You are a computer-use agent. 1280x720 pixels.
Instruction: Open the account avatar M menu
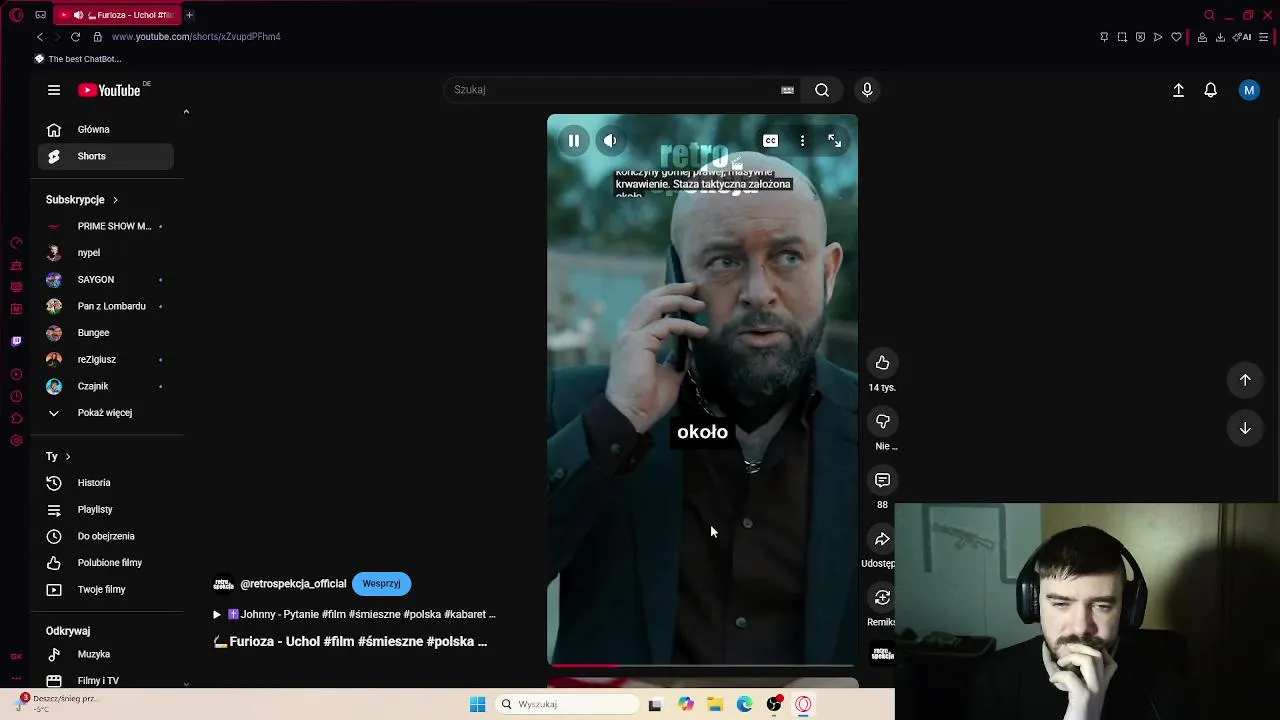pyautogui.click(x=1249, y=90)
